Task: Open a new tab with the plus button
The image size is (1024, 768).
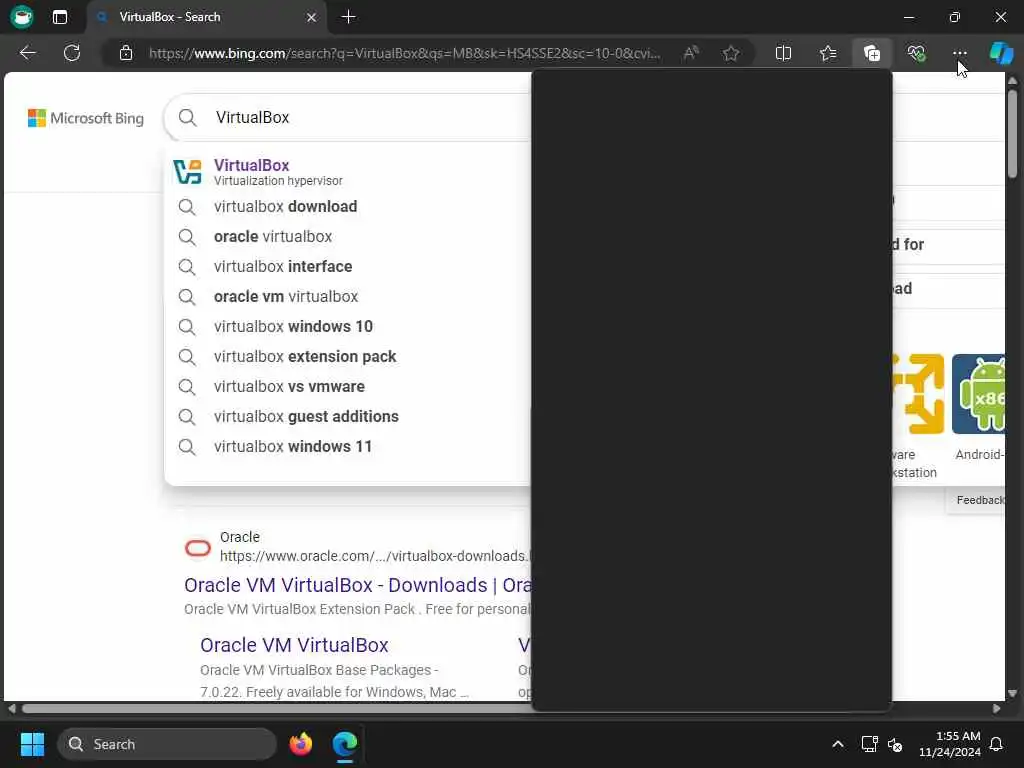Action: [349, 17]
